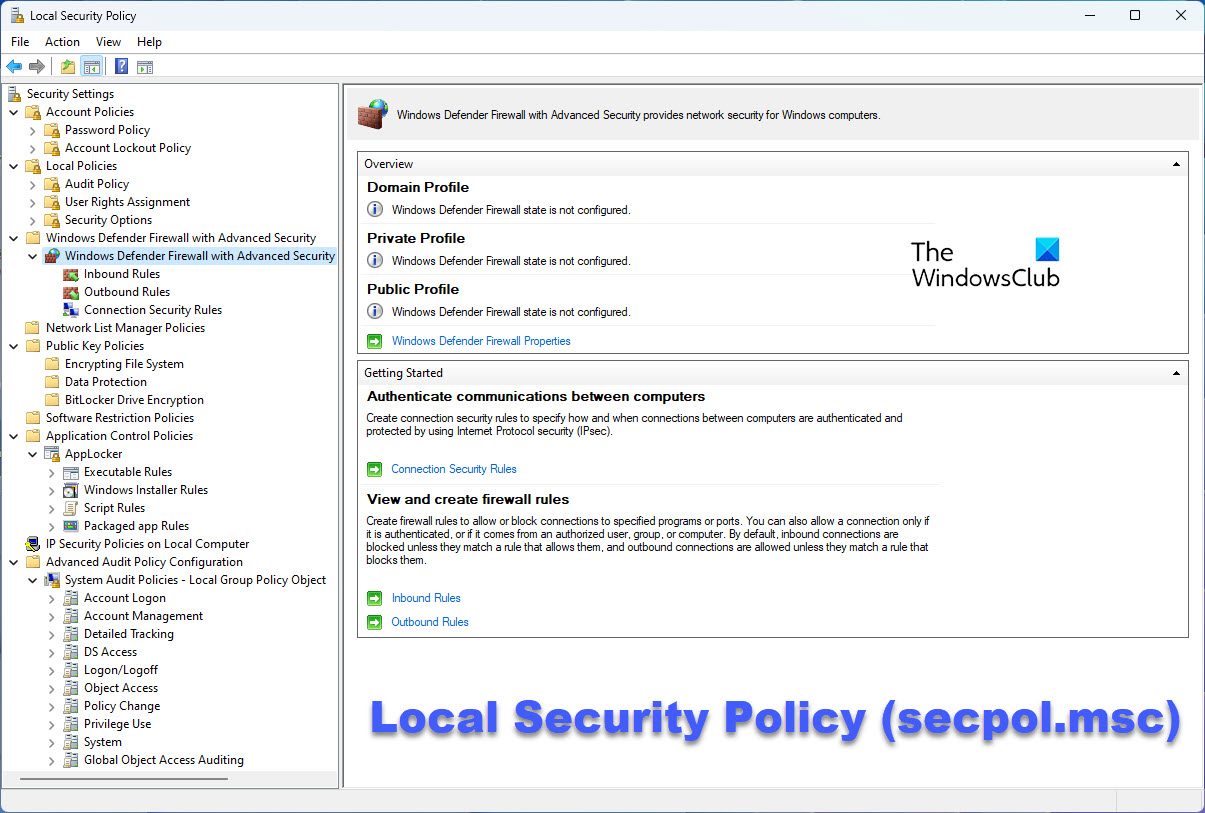Click the firewall brick icon in the details pane
This screenshot has height=813, width=1205.
coord(371,114)
